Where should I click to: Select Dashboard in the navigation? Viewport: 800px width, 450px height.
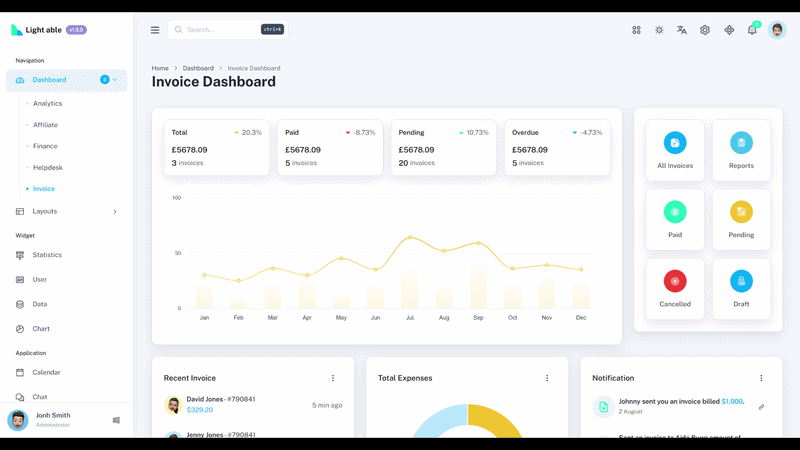[66, 80]
